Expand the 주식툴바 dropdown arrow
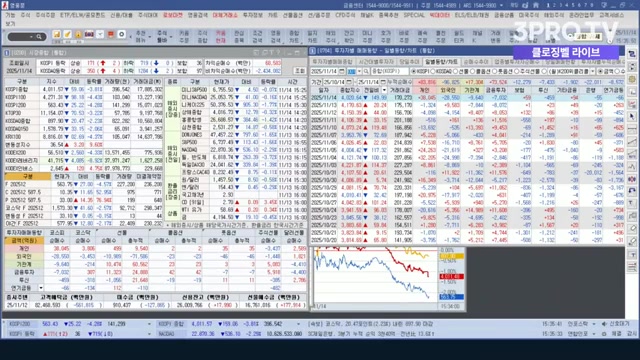The height and width of the screenshot is (360, 640). point(171,37)
